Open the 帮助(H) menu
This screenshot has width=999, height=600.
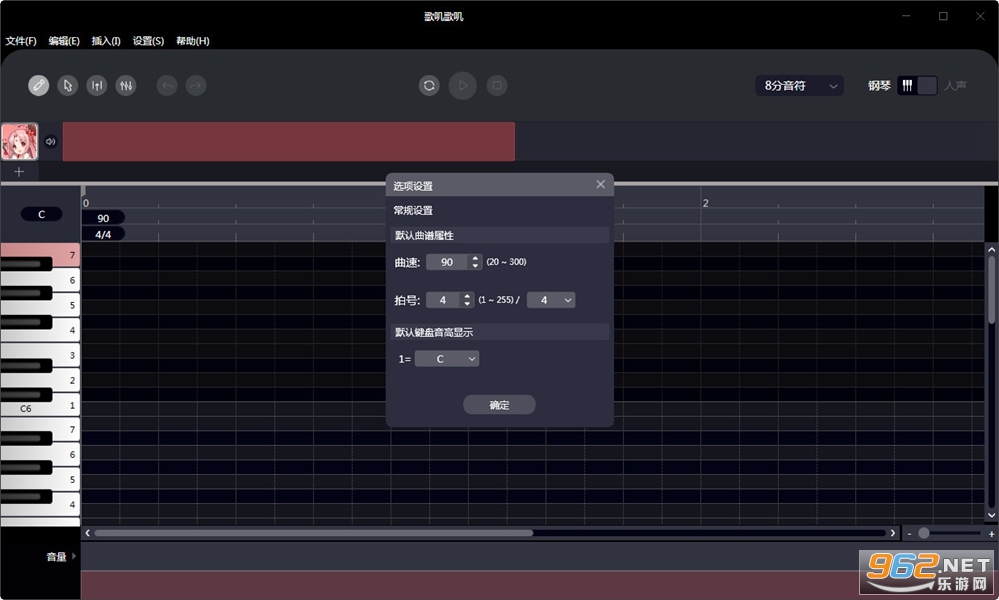(x=193, y=41)
